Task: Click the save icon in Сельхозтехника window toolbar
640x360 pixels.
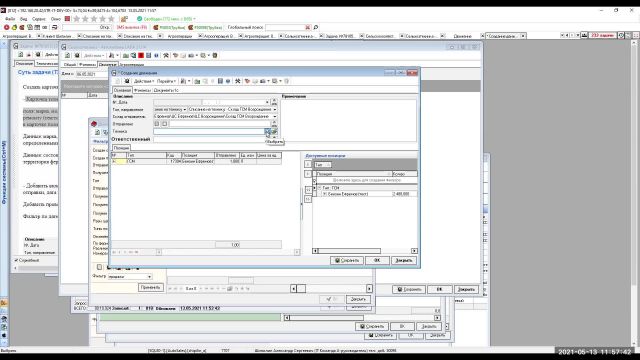Action: point(77,56)
